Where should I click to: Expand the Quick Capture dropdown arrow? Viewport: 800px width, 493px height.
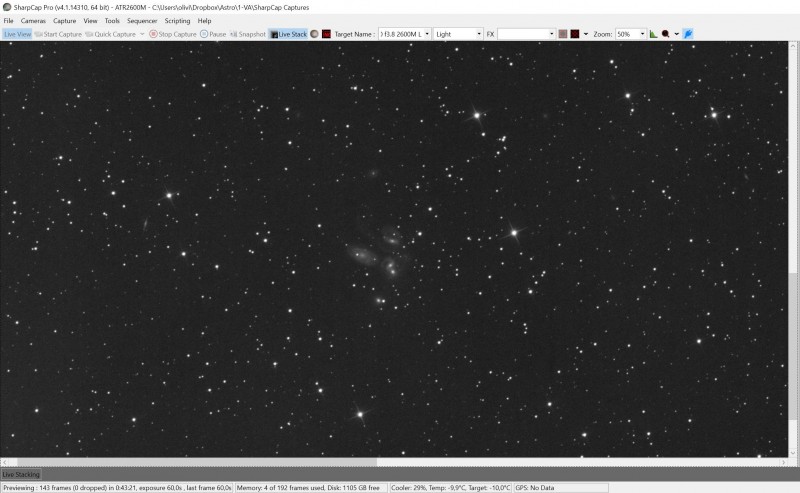click(x=142, y=34)
